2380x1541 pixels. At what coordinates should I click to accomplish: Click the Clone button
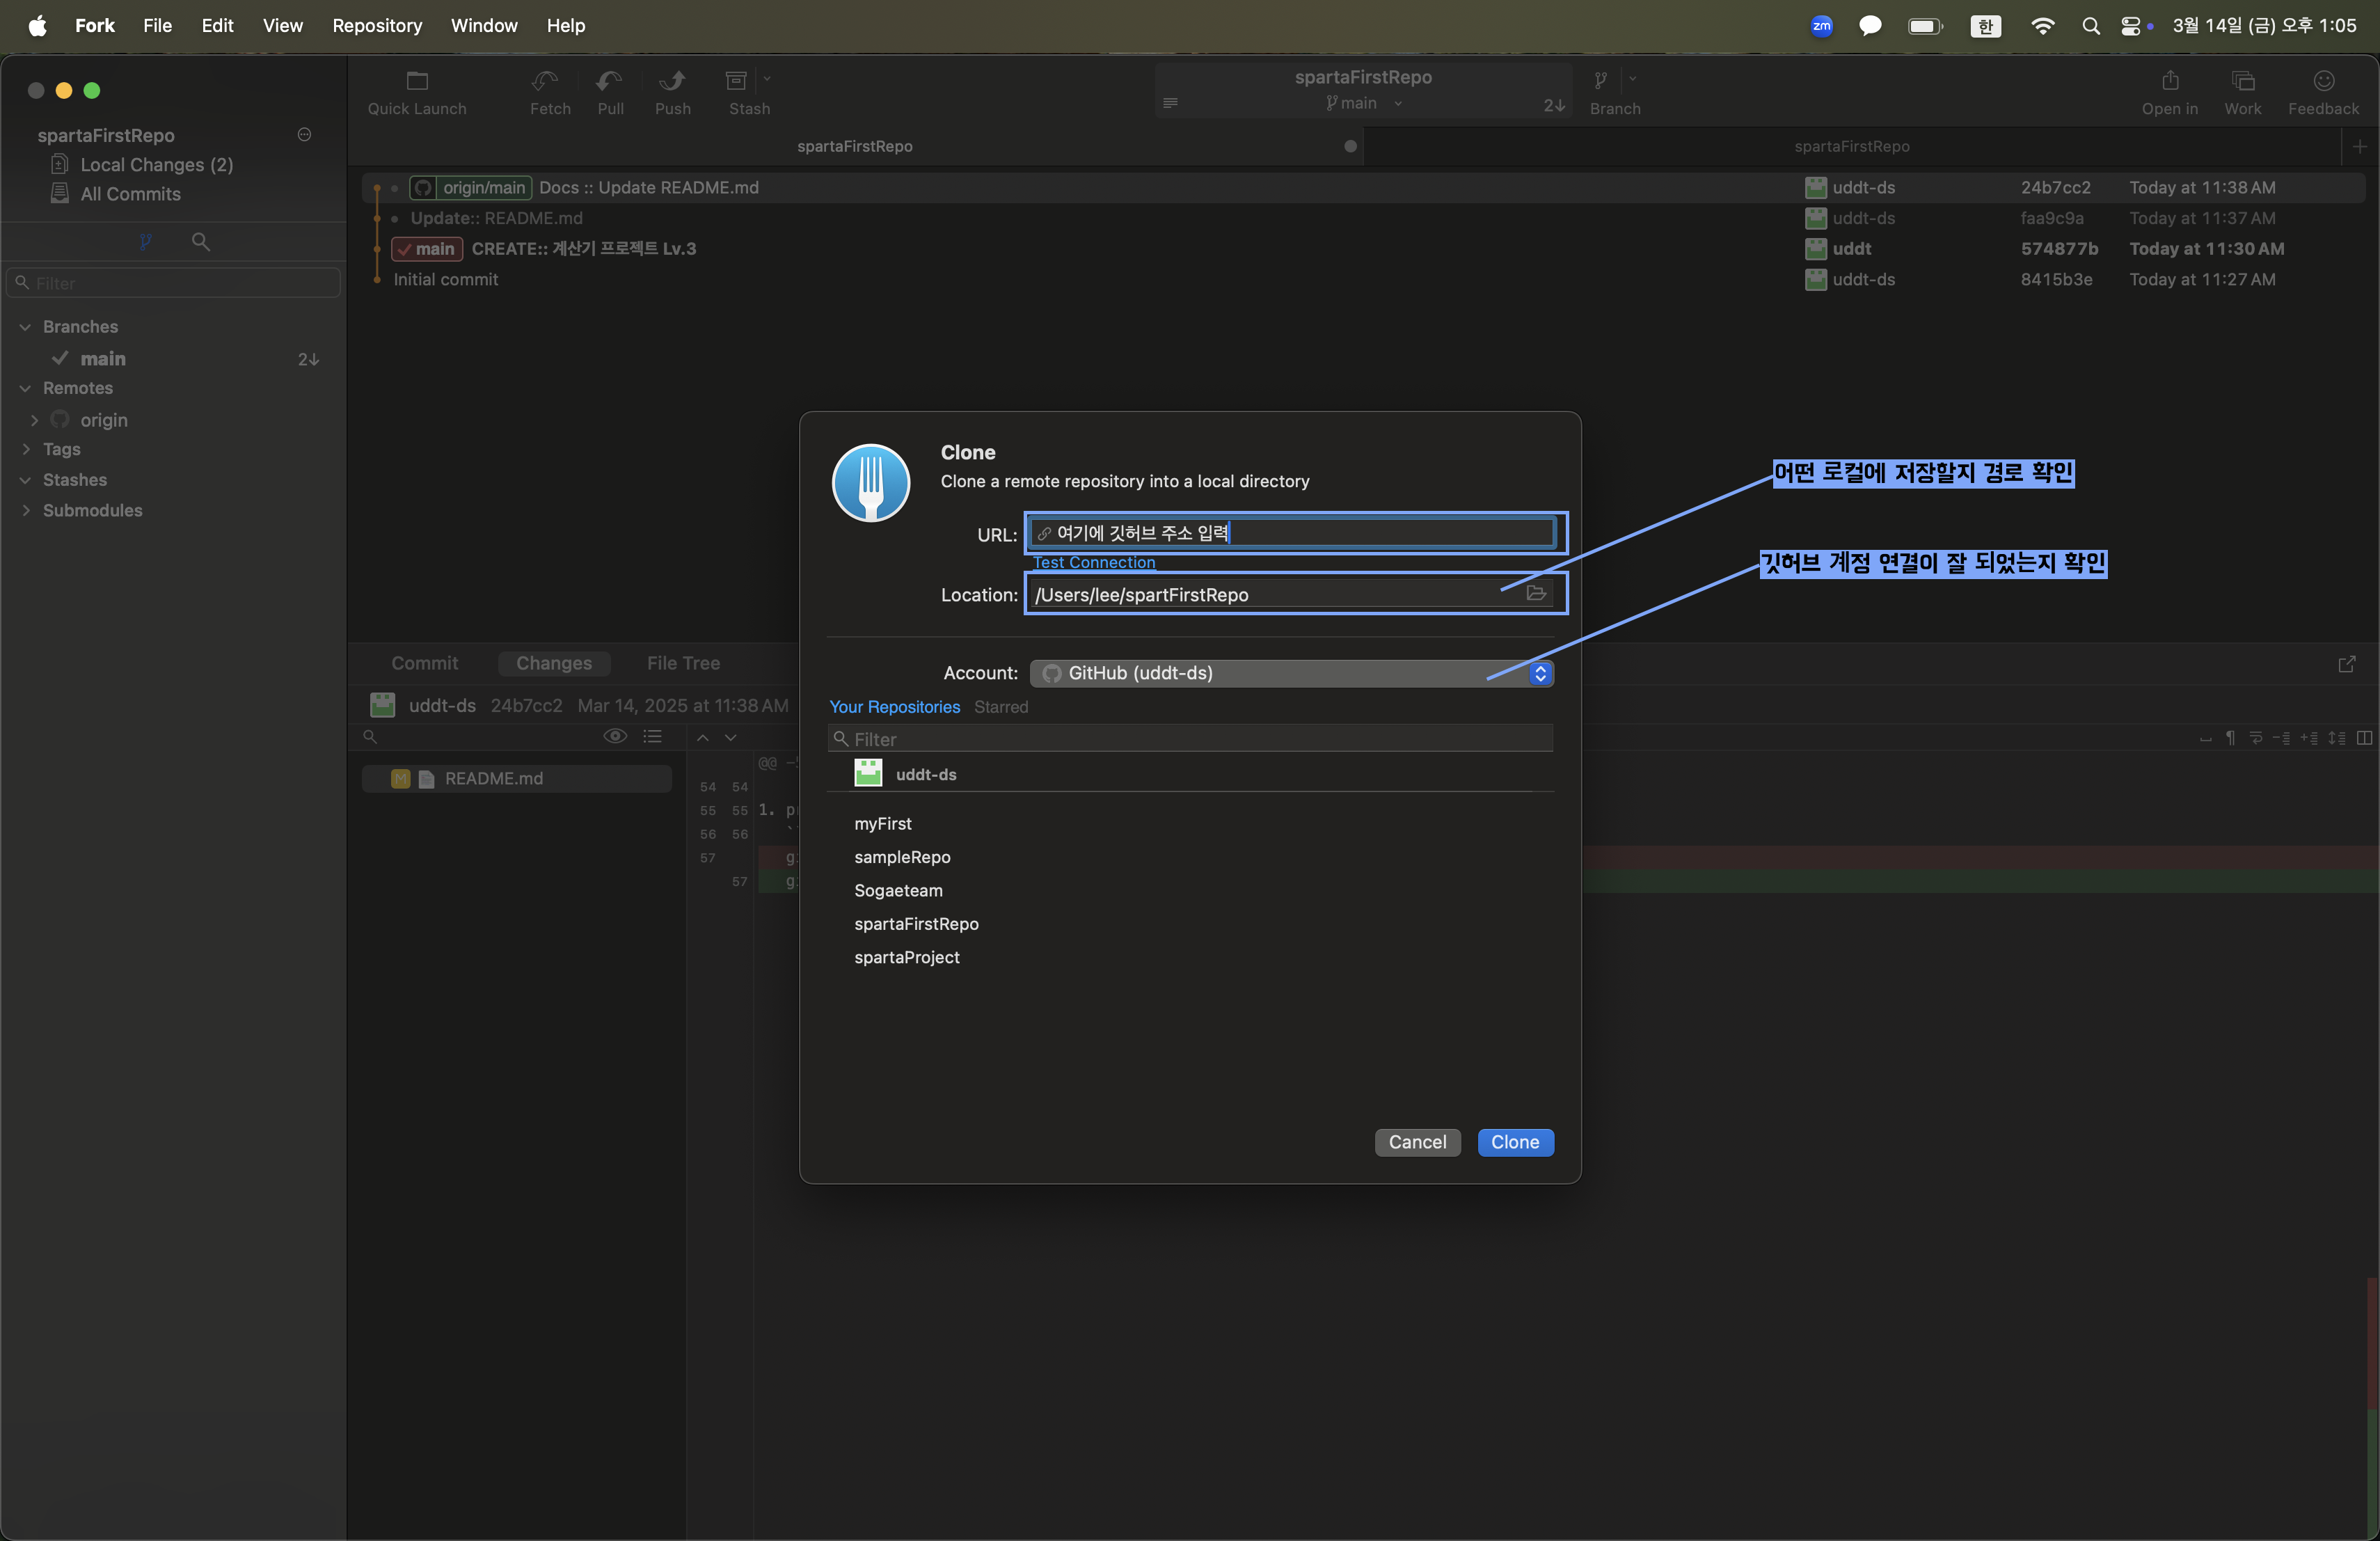[x=1515, y=1142]
